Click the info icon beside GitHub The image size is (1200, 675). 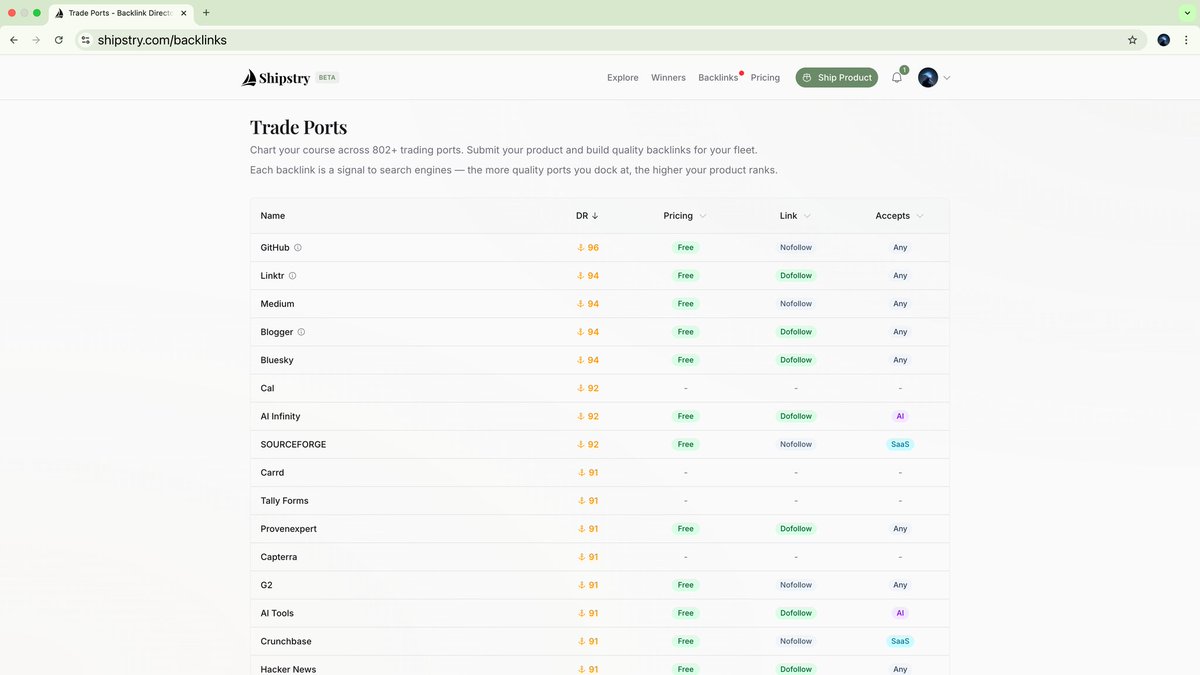298,247
